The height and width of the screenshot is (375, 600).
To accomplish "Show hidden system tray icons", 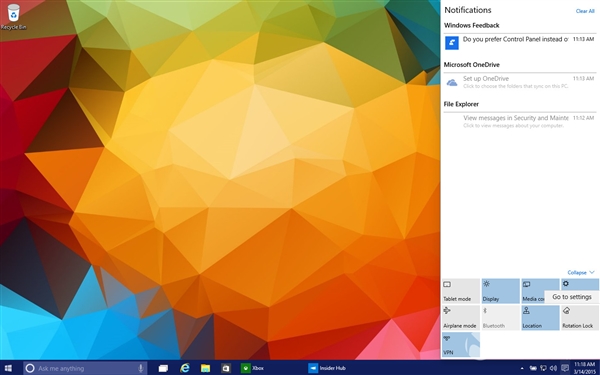I will click(522, 368).
